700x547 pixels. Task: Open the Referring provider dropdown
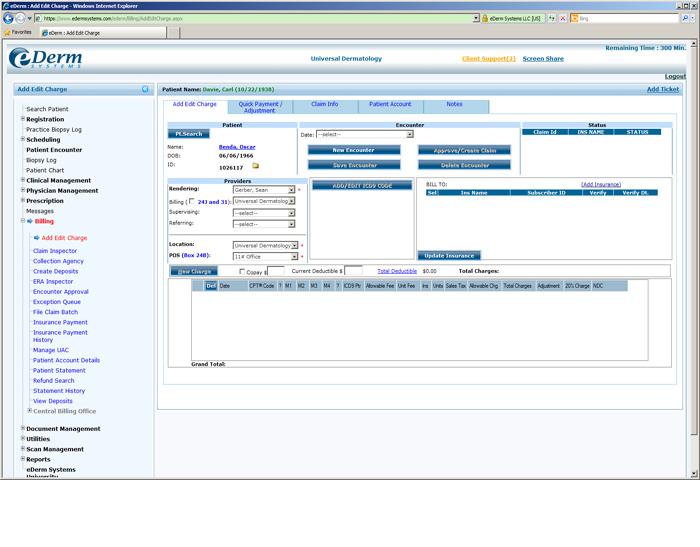point(264,224)
